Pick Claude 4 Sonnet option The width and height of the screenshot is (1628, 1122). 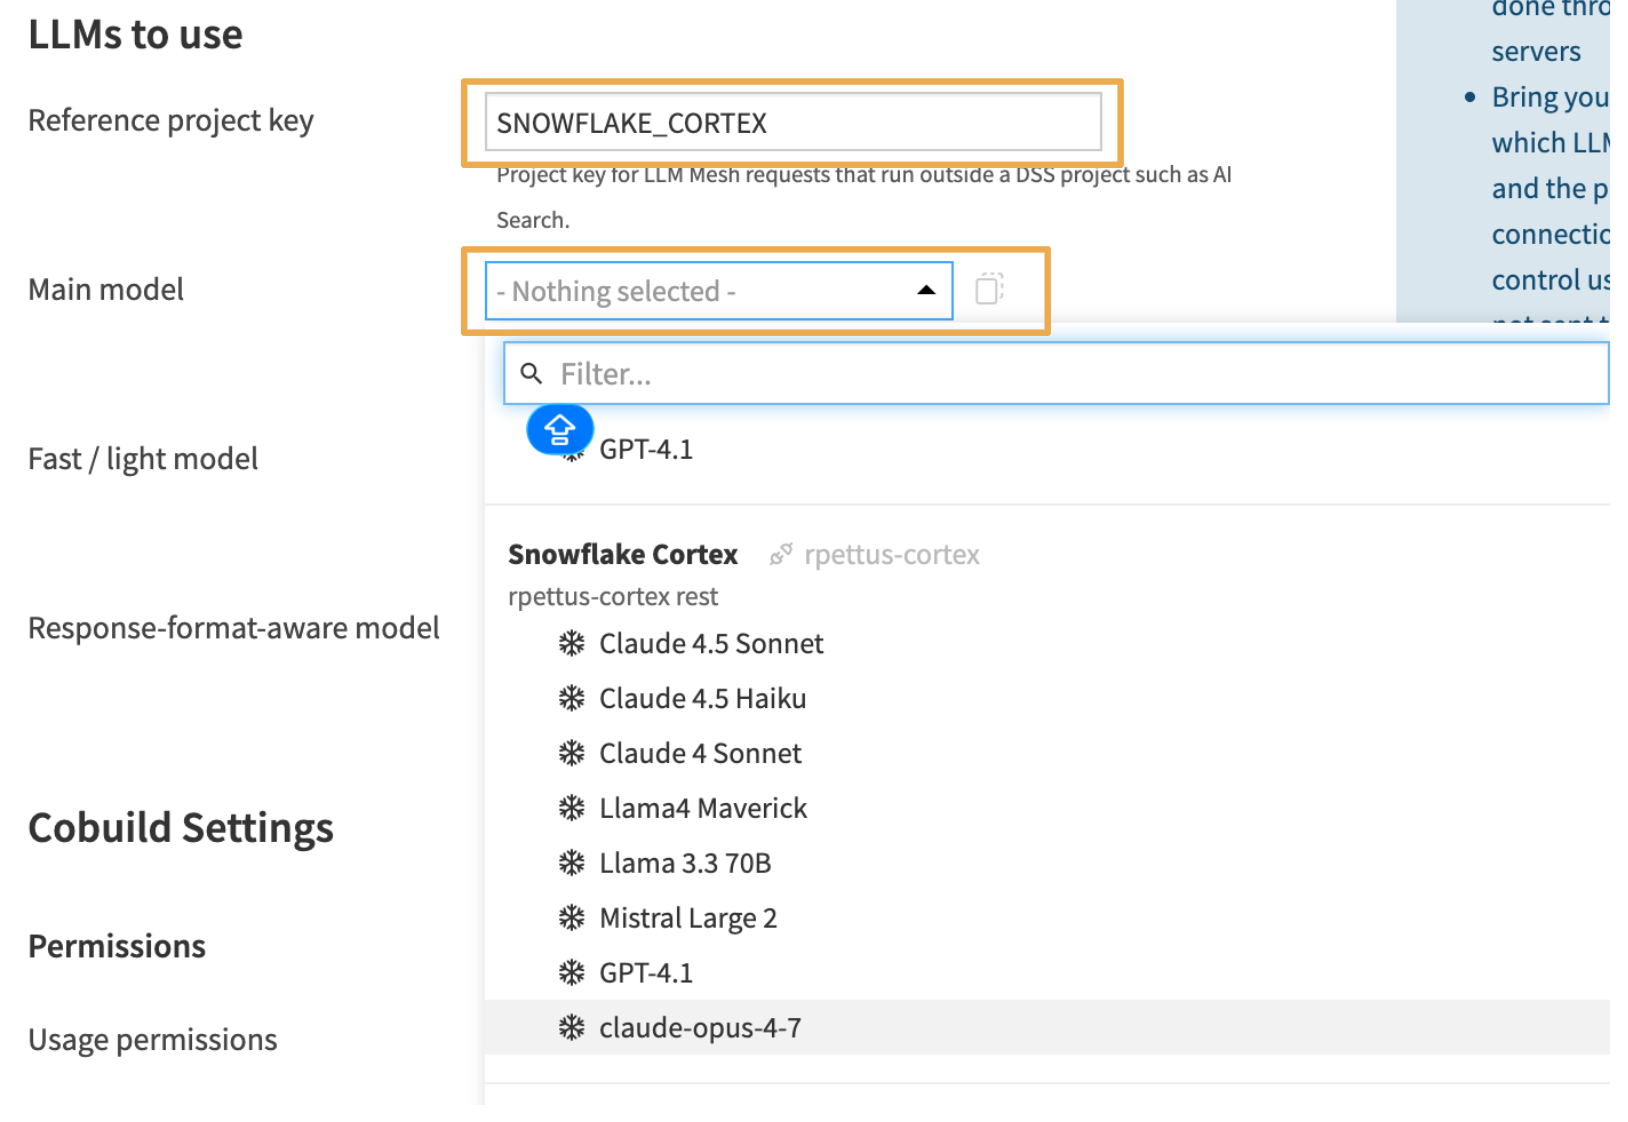[x=1047, y=753]
